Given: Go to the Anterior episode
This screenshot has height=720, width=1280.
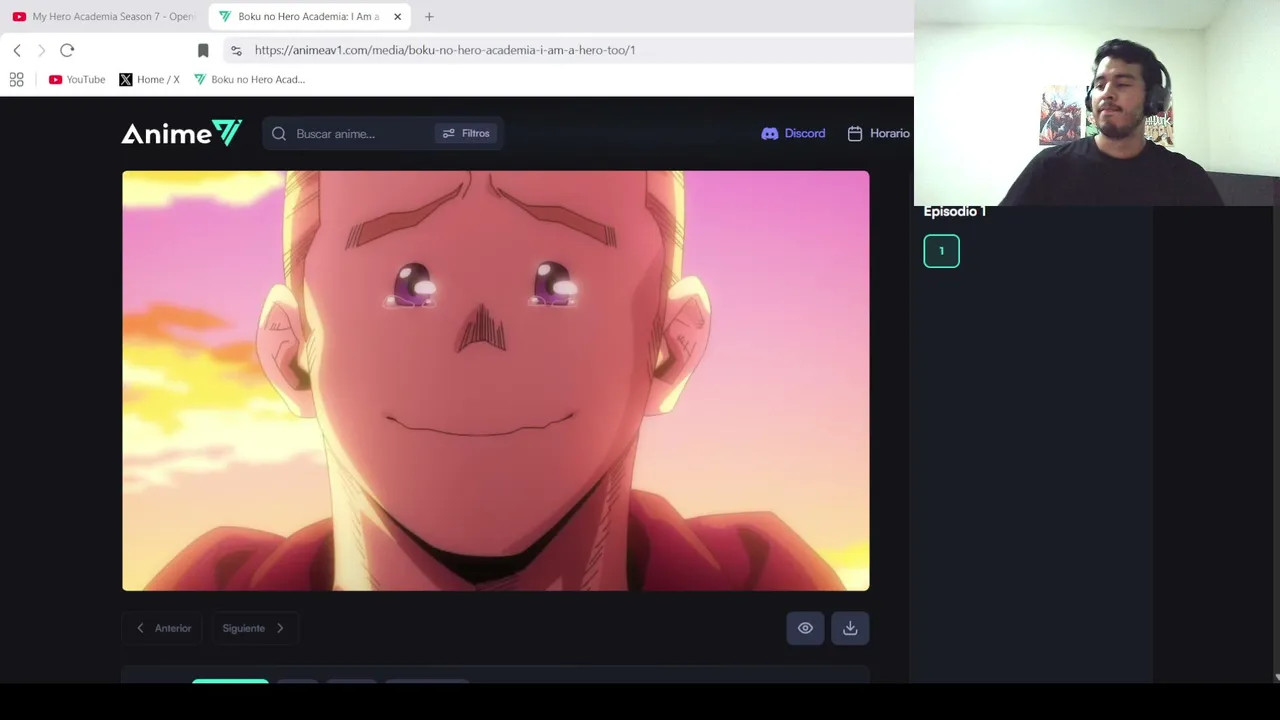Looking at the screenshot, I should 164,628.
